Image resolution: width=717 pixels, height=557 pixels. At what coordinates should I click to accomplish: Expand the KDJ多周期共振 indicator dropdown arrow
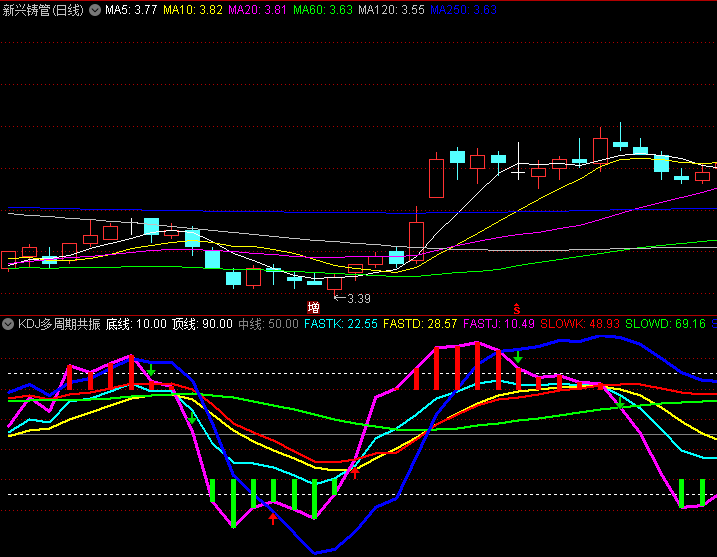[x=8, y=324]
